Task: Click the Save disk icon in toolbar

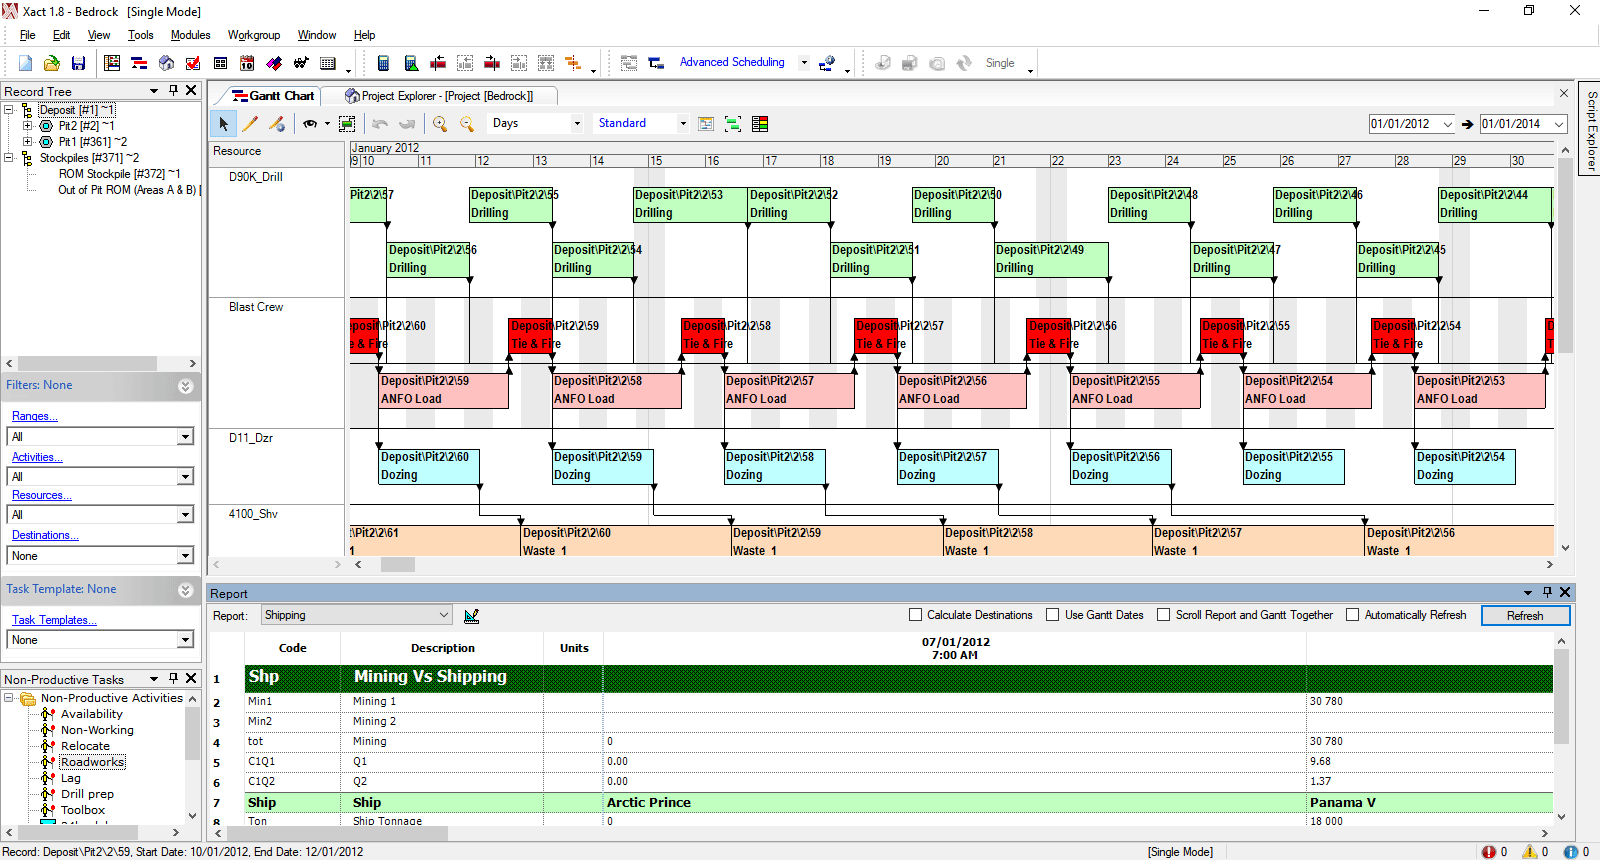Action: point(78,63)
